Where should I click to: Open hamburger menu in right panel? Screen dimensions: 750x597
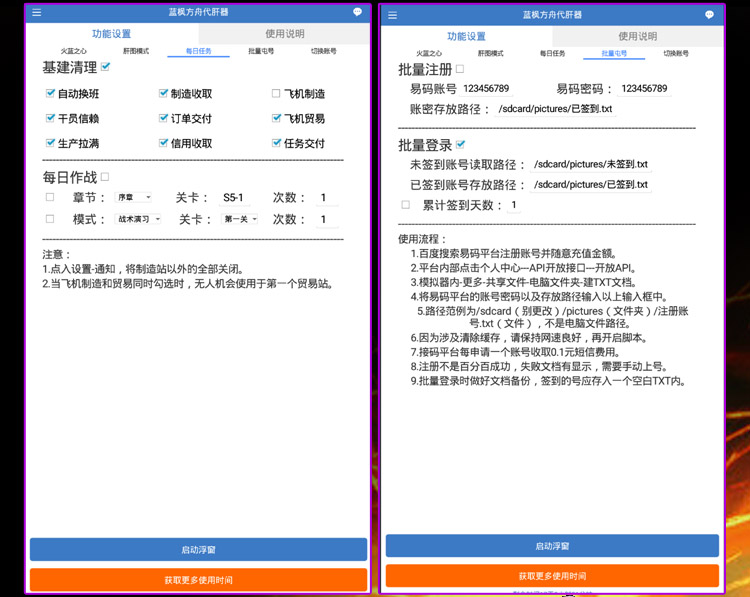pyautogui.click(x=392, y=15)
